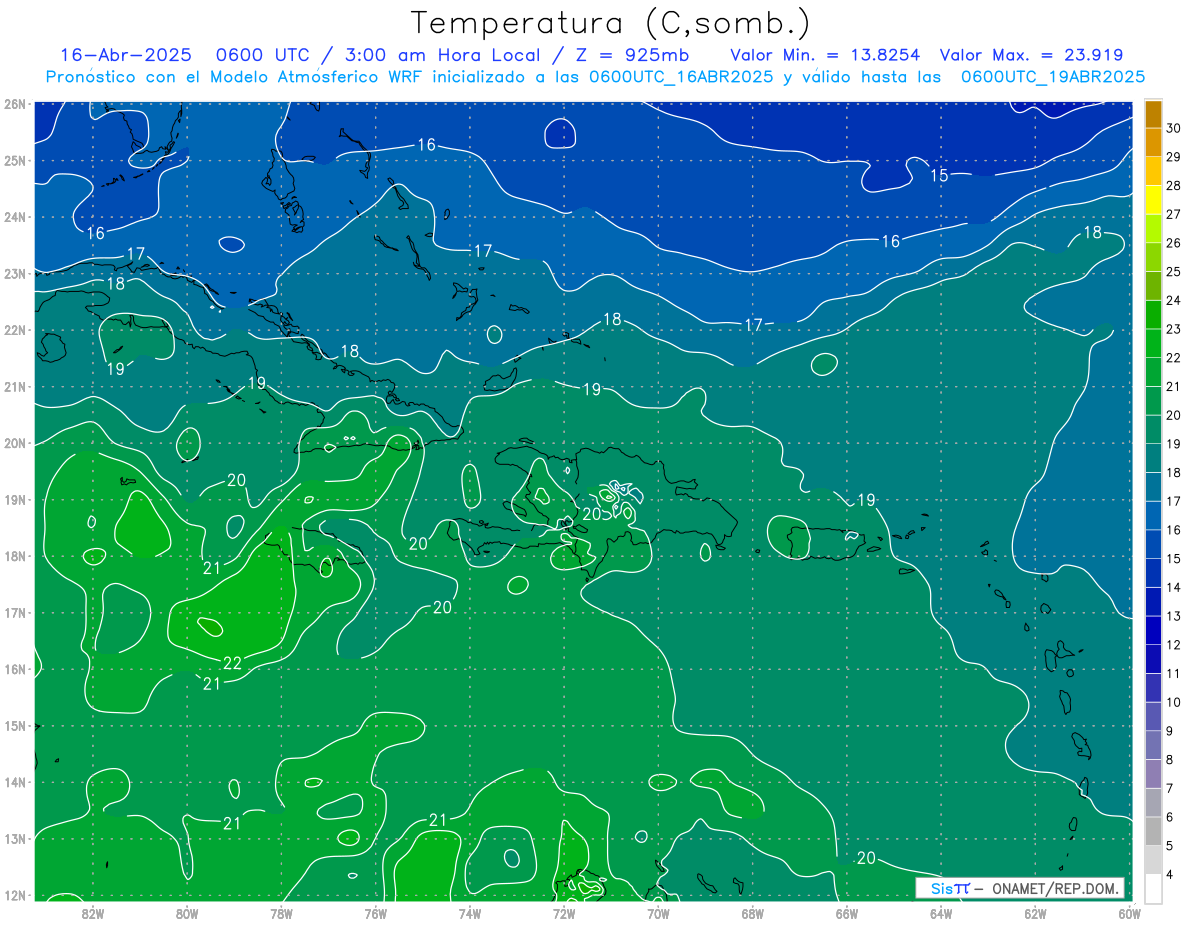Click the "68W" longitude axis label
The height and width of the screenshot is (927, 1200).
(x=753, y=913)
